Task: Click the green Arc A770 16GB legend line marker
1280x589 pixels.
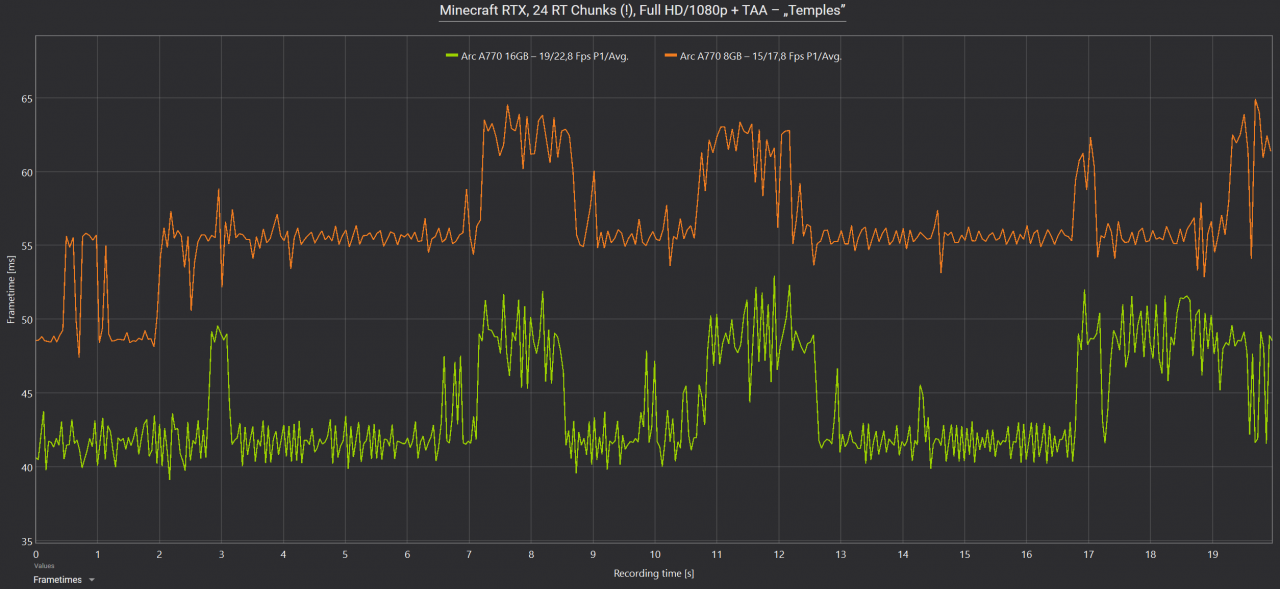Action: click(451, 57)
